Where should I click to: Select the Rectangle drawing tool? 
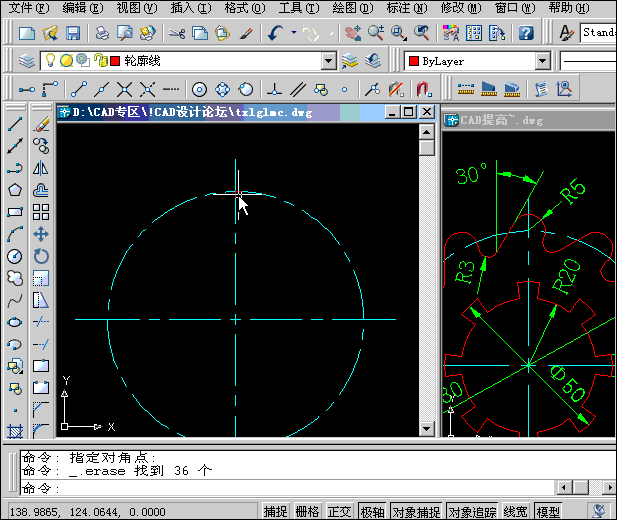point(15,212)
